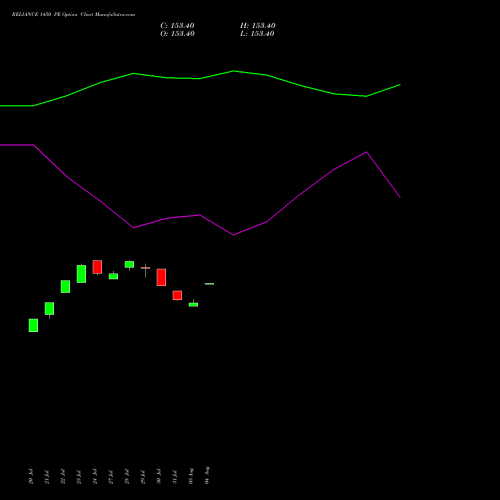Click the doji candle above 29 Jul
The image size is (500, 500).
pos(145,268)
